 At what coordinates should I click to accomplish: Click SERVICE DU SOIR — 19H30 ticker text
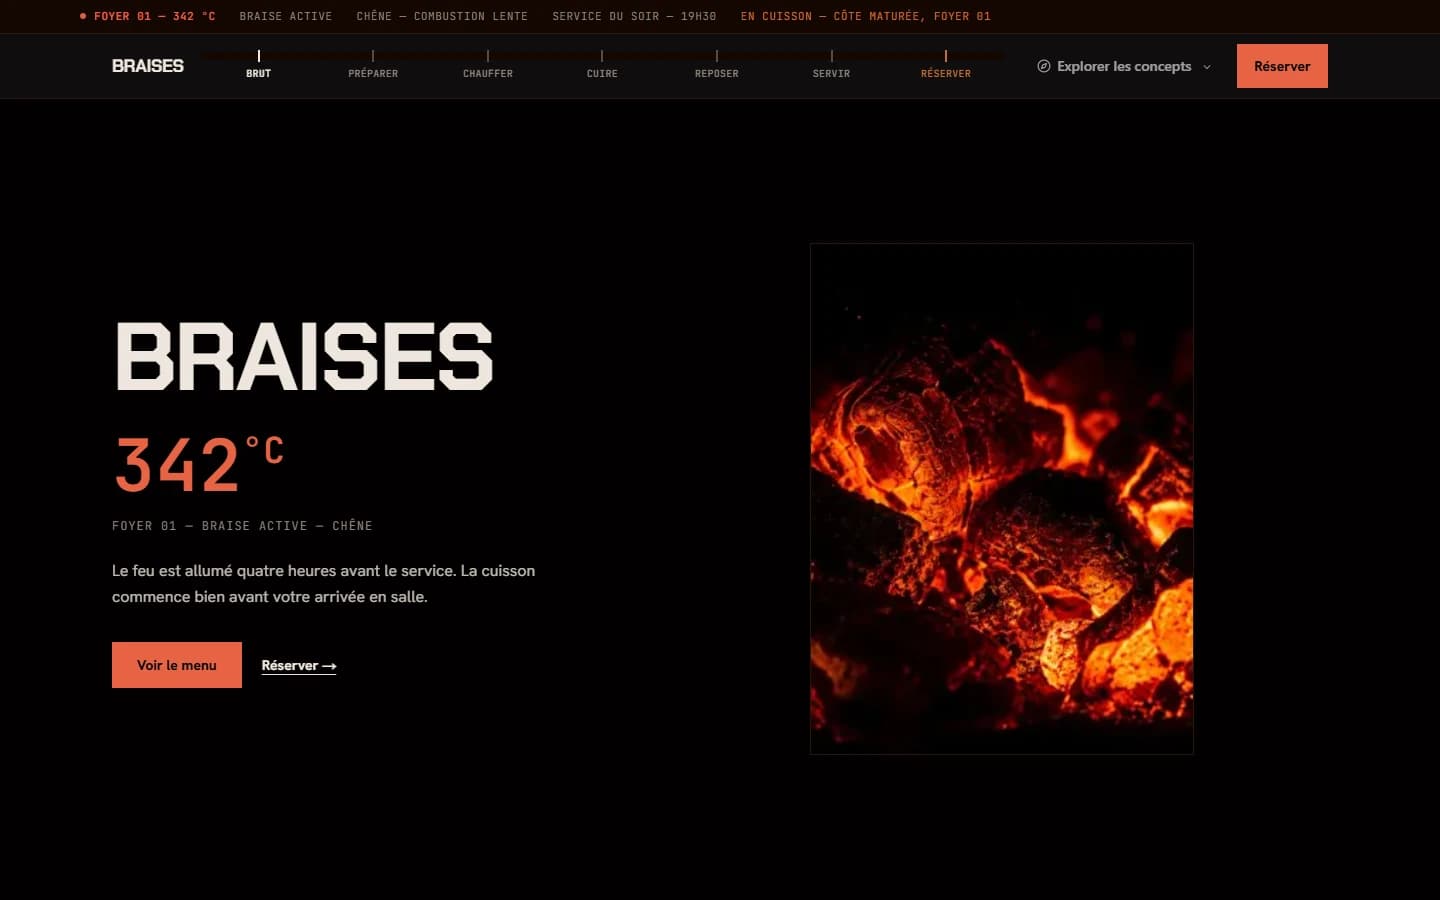pyautogui.click(x=634, y=16)
